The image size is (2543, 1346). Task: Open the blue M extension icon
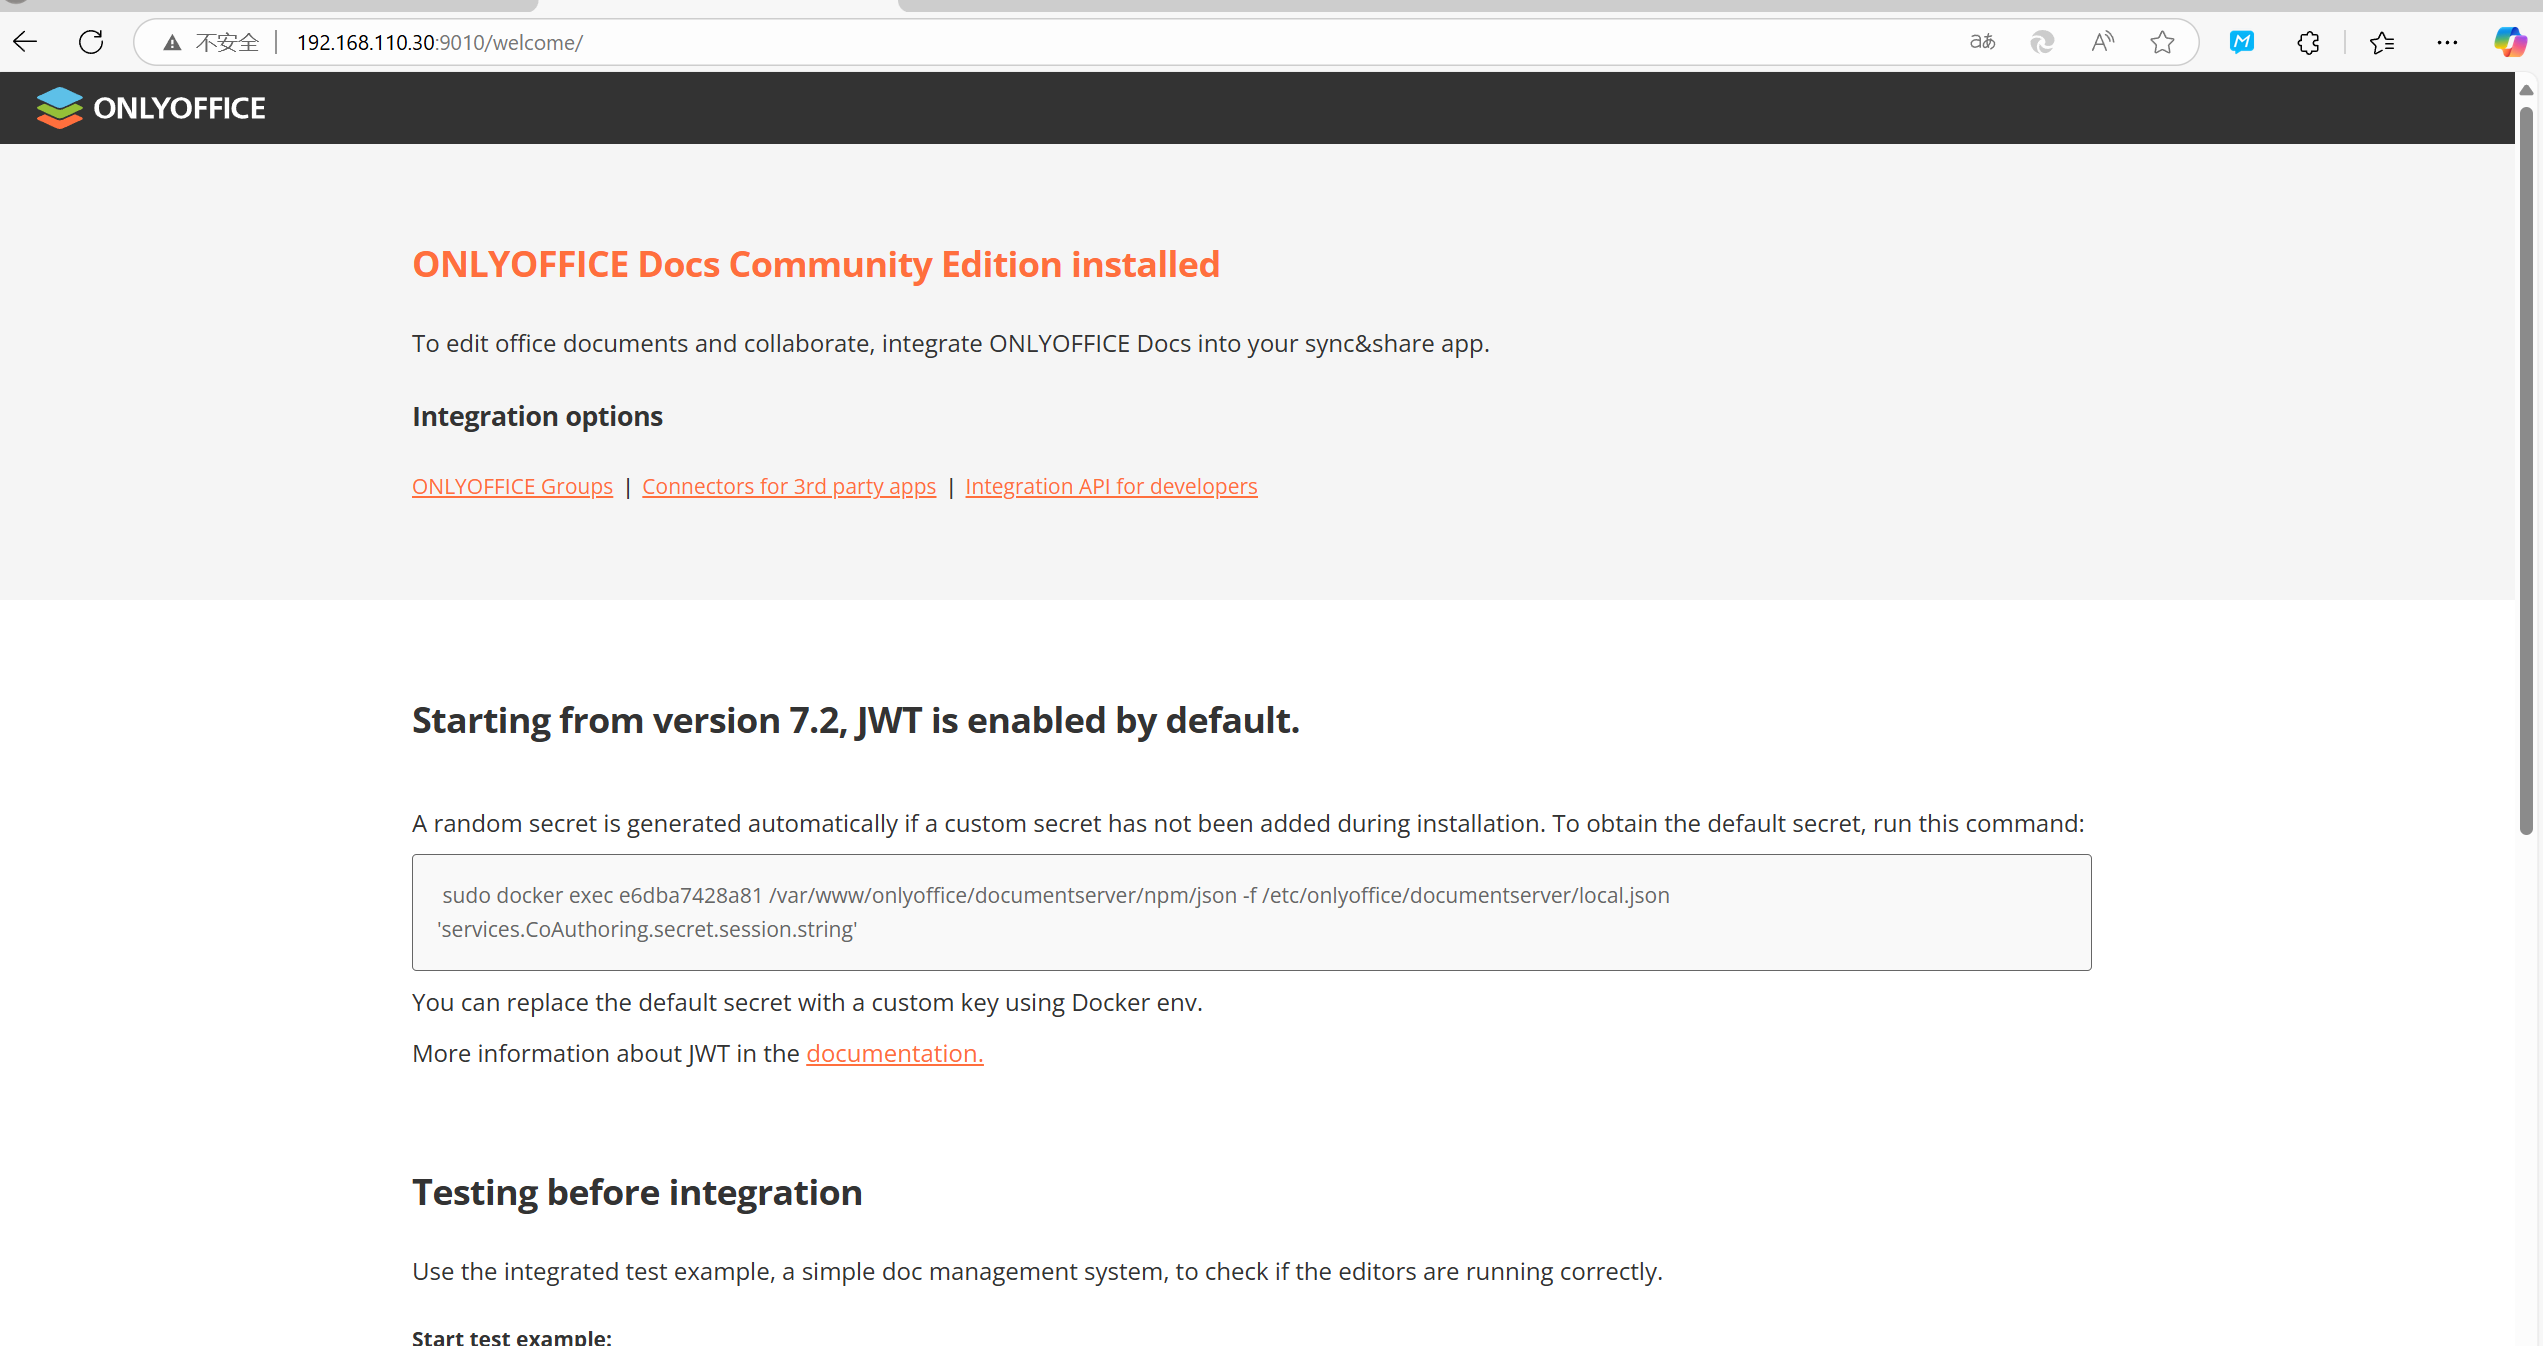[2242, 42]
